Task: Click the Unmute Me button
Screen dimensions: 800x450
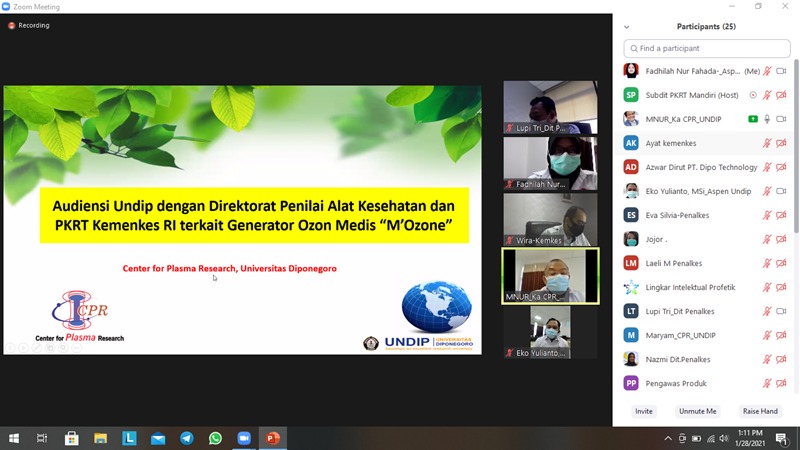Action: point(697,411)
